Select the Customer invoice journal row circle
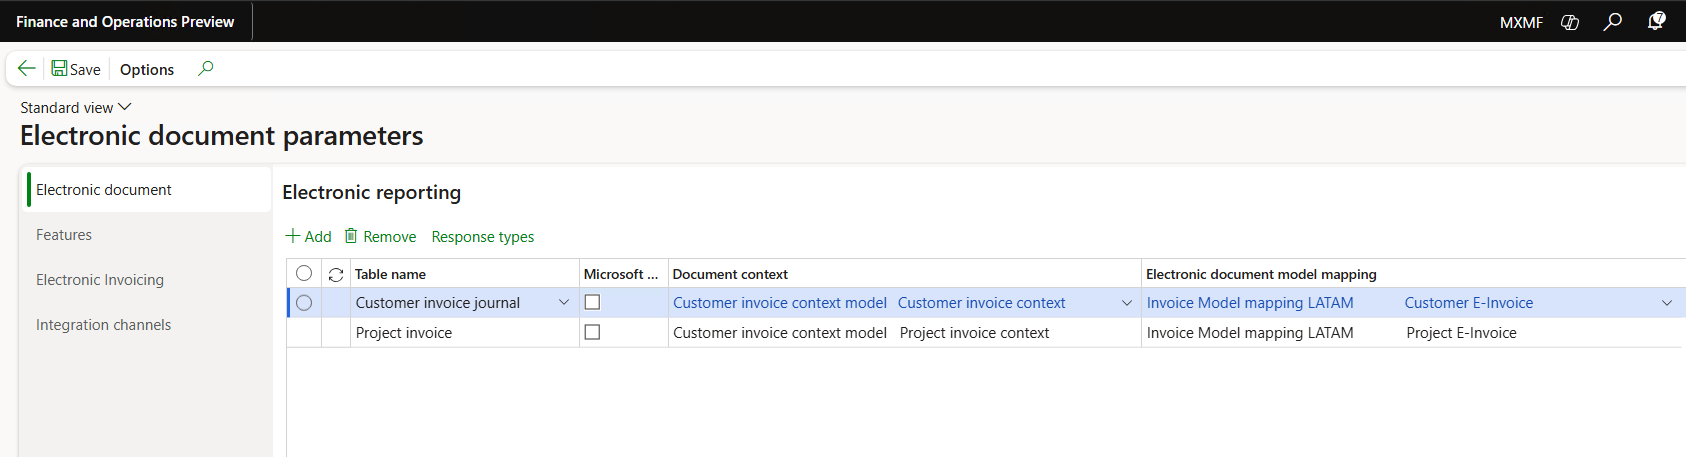 pyautogui.click(x=304, y=303)
